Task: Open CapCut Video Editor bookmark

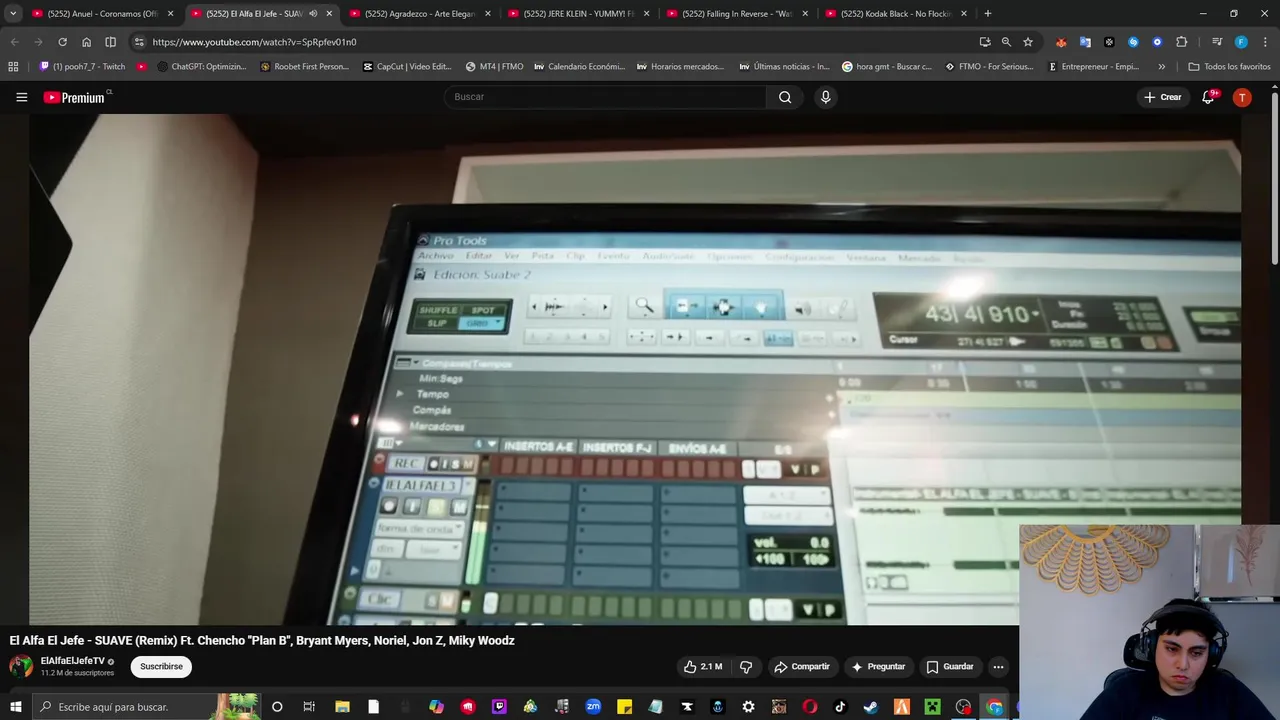Action: point(407,67)
